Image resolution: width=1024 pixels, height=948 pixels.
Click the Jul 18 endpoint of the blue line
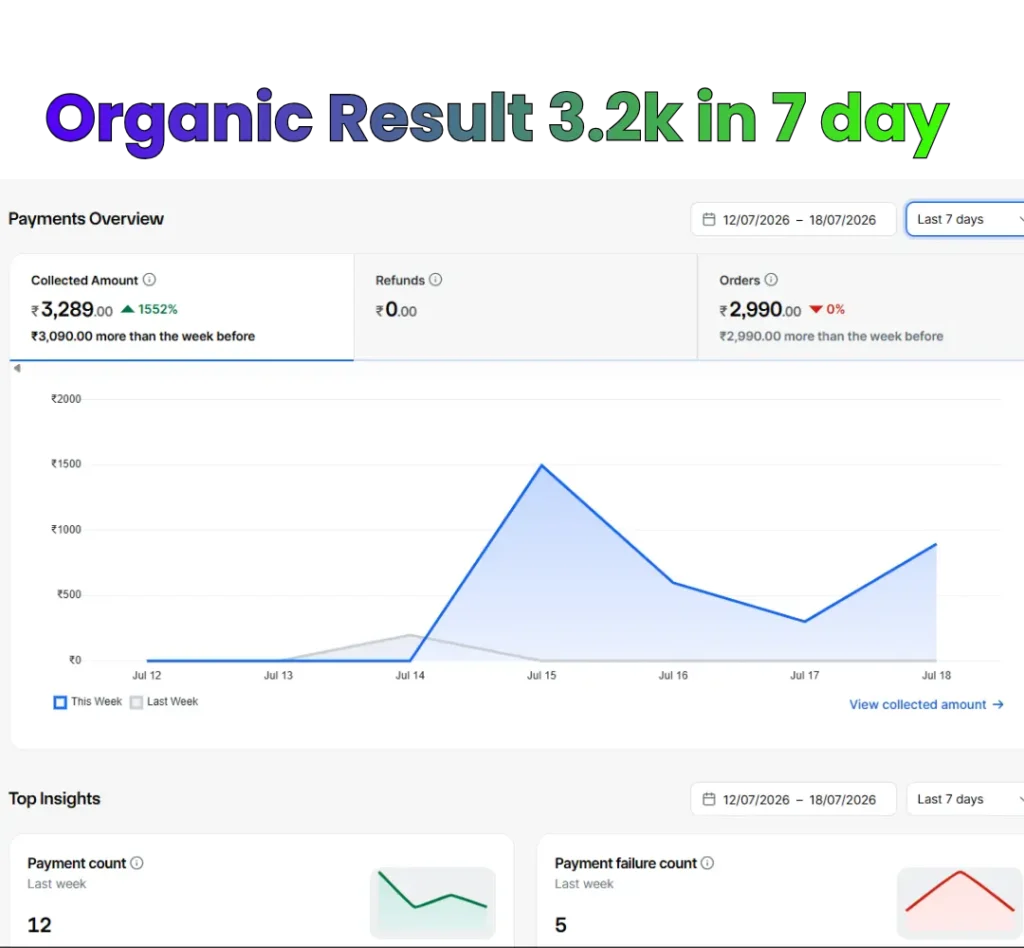click(x=936, y=544)
